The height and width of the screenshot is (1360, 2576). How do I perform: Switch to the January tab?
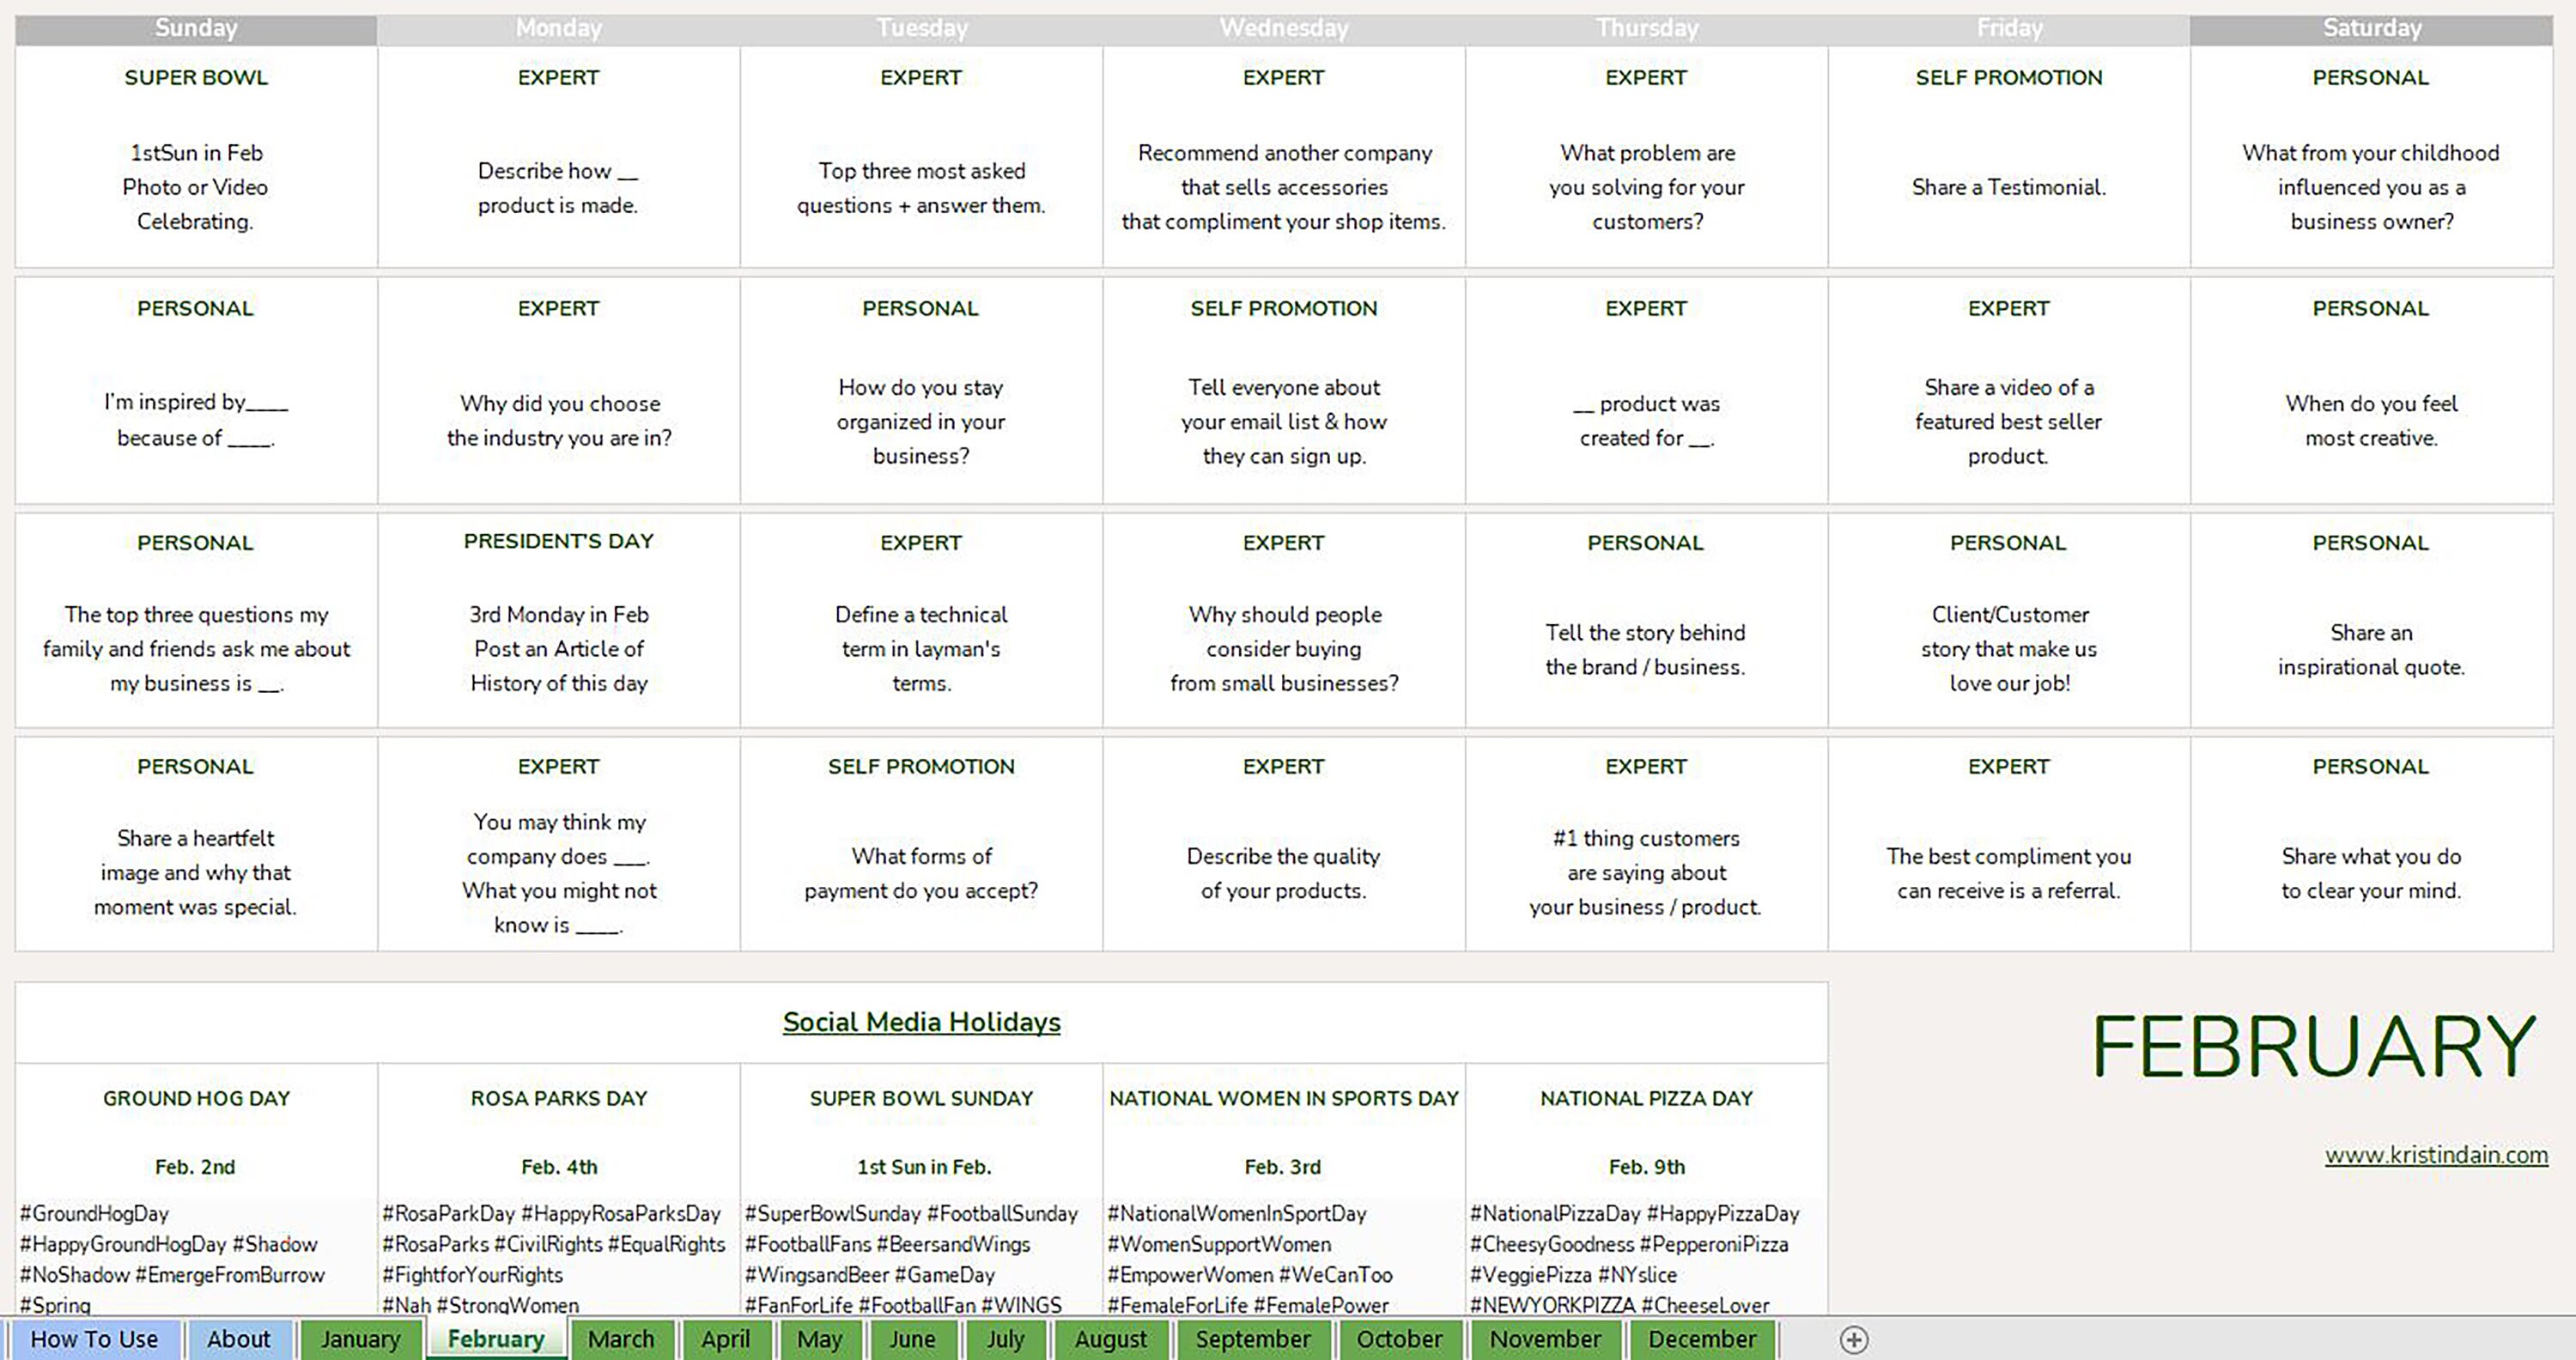[361, 1340]
